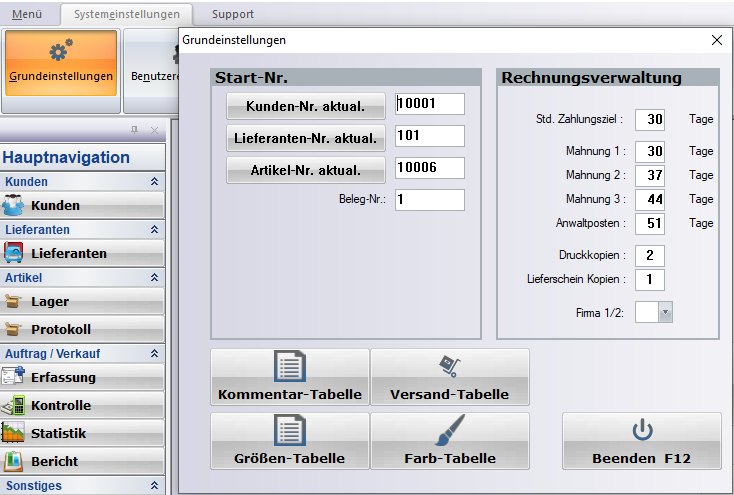Click the Std. Zahlungsziel days field
Image resolution: width=734 pixels, height=495 pixels.
click(649, 119)
